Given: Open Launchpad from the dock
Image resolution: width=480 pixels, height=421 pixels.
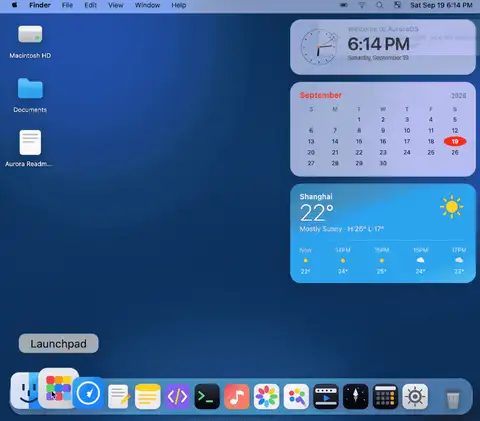Looking at the screenshot, I should click(x=58, y=388).
